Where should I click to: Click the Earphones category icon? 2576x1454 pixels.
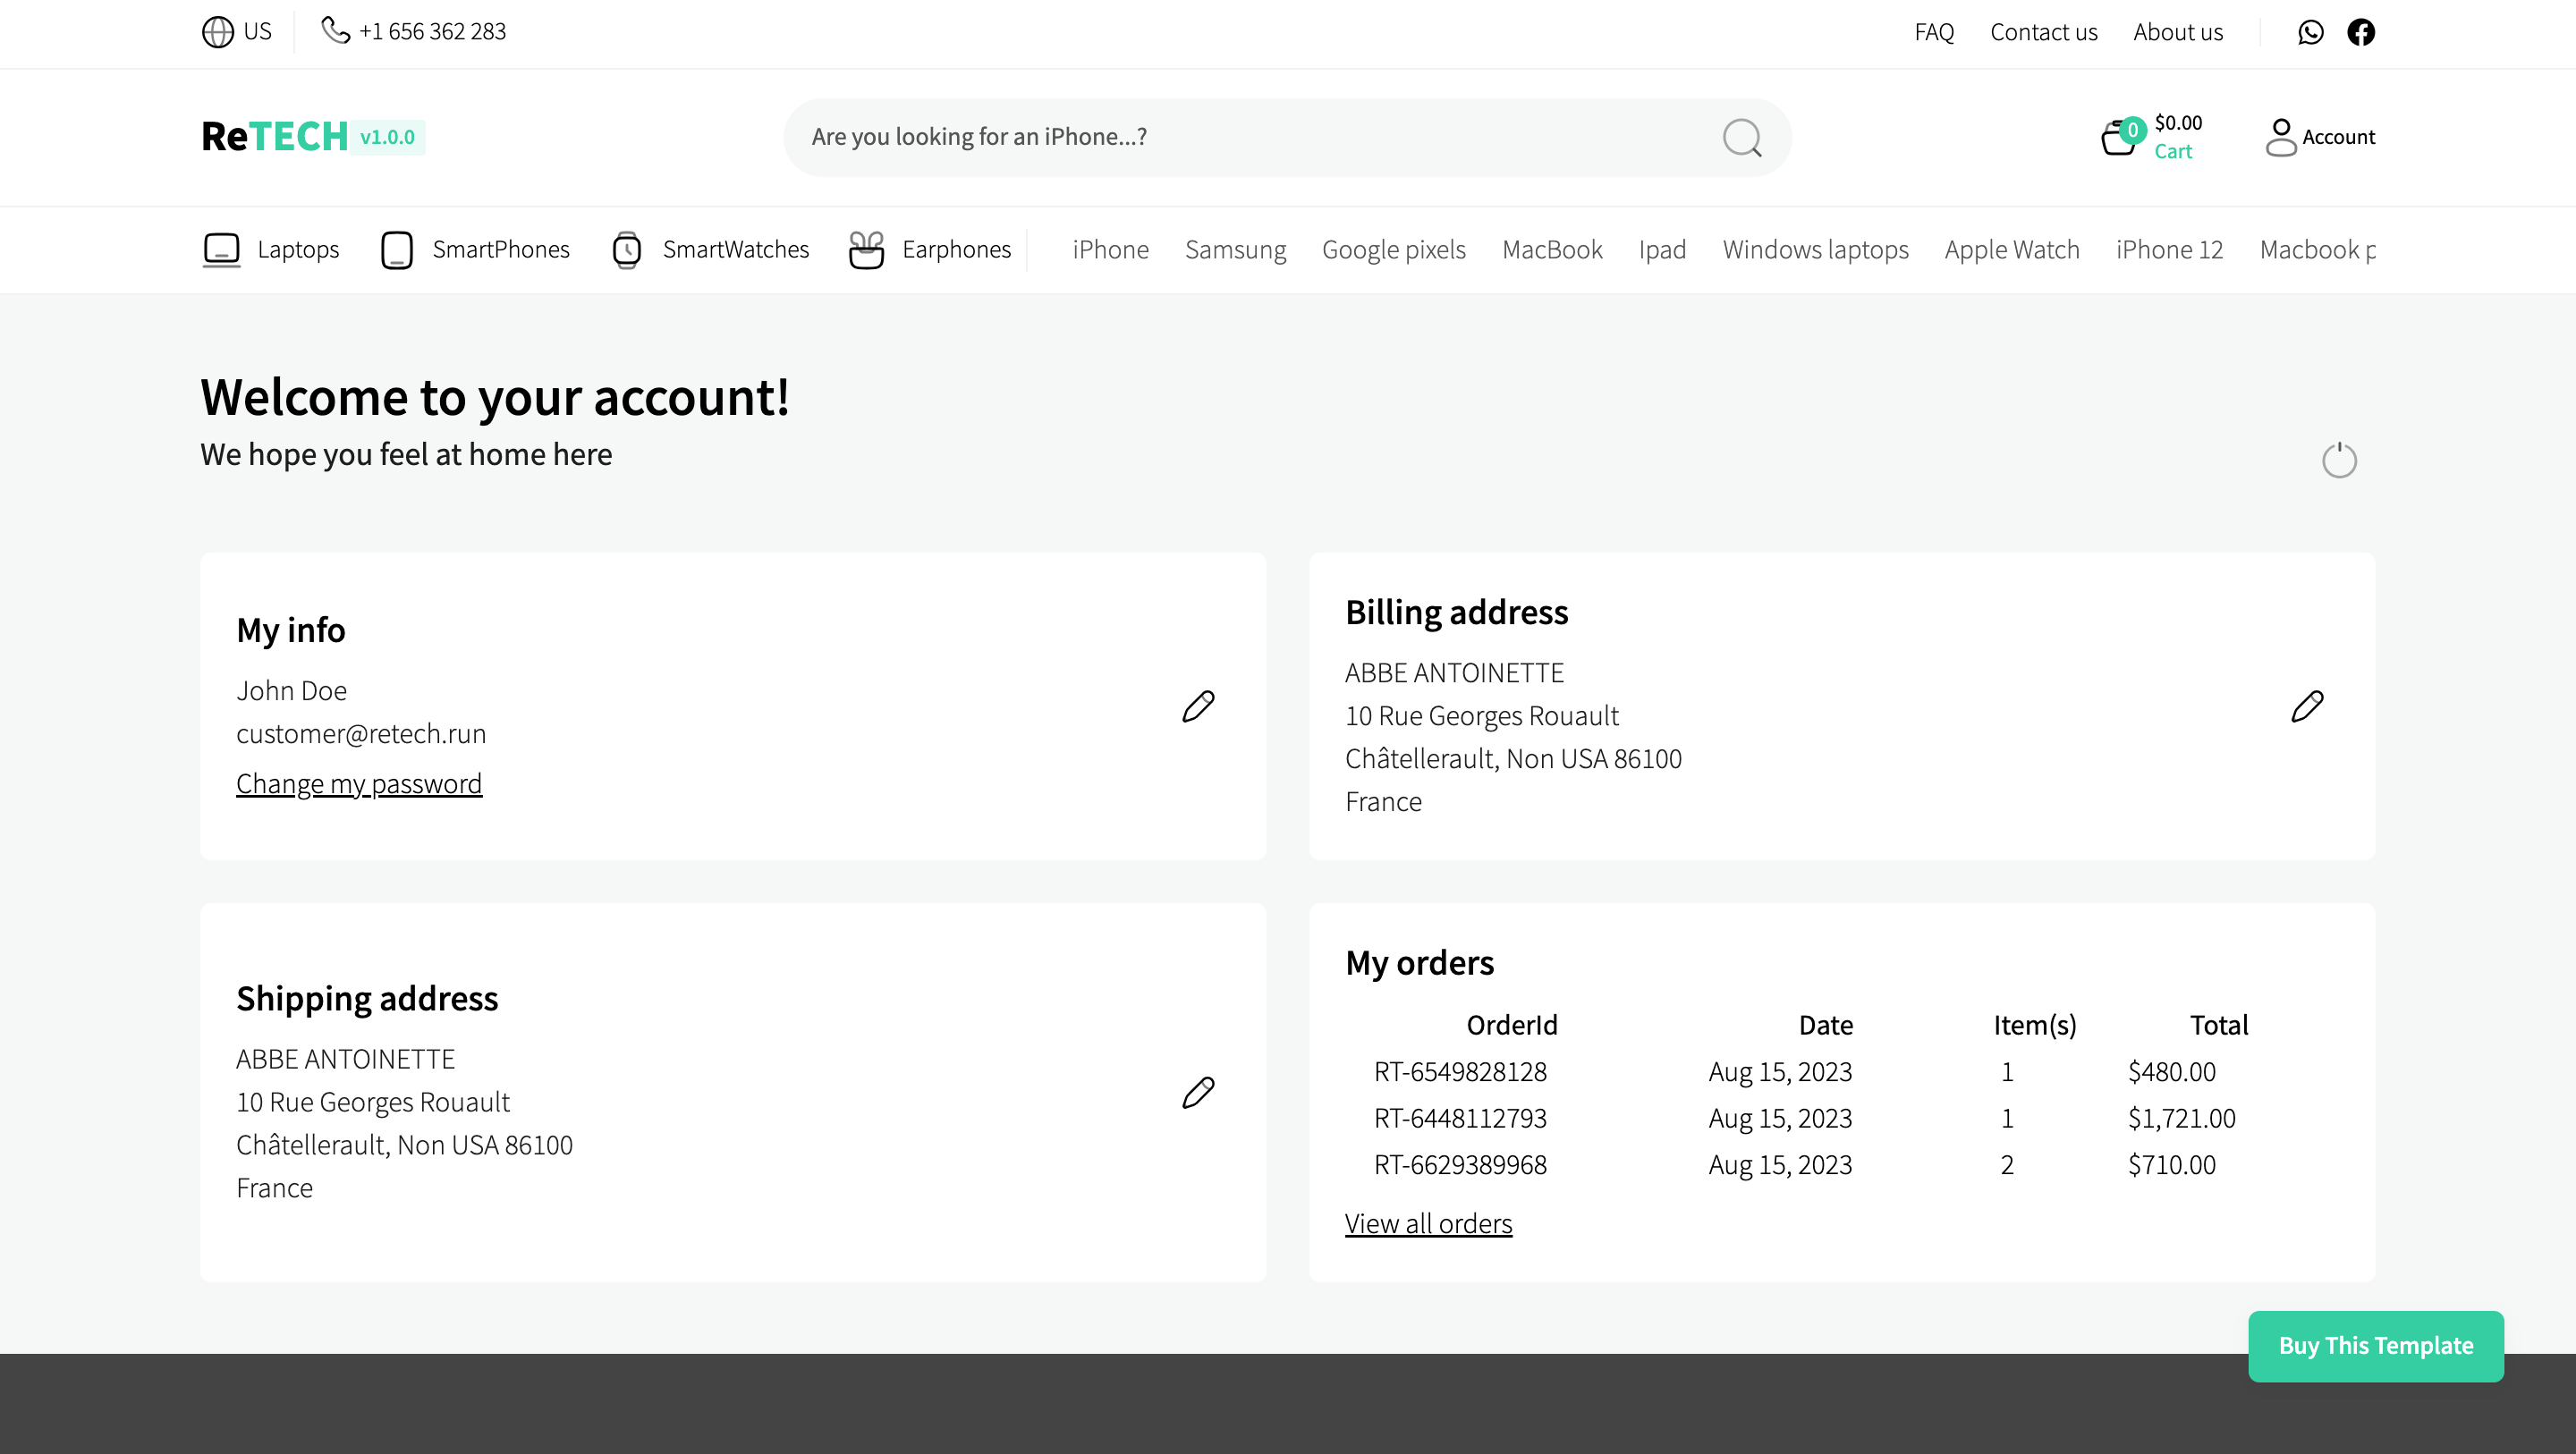click(866, 250)
